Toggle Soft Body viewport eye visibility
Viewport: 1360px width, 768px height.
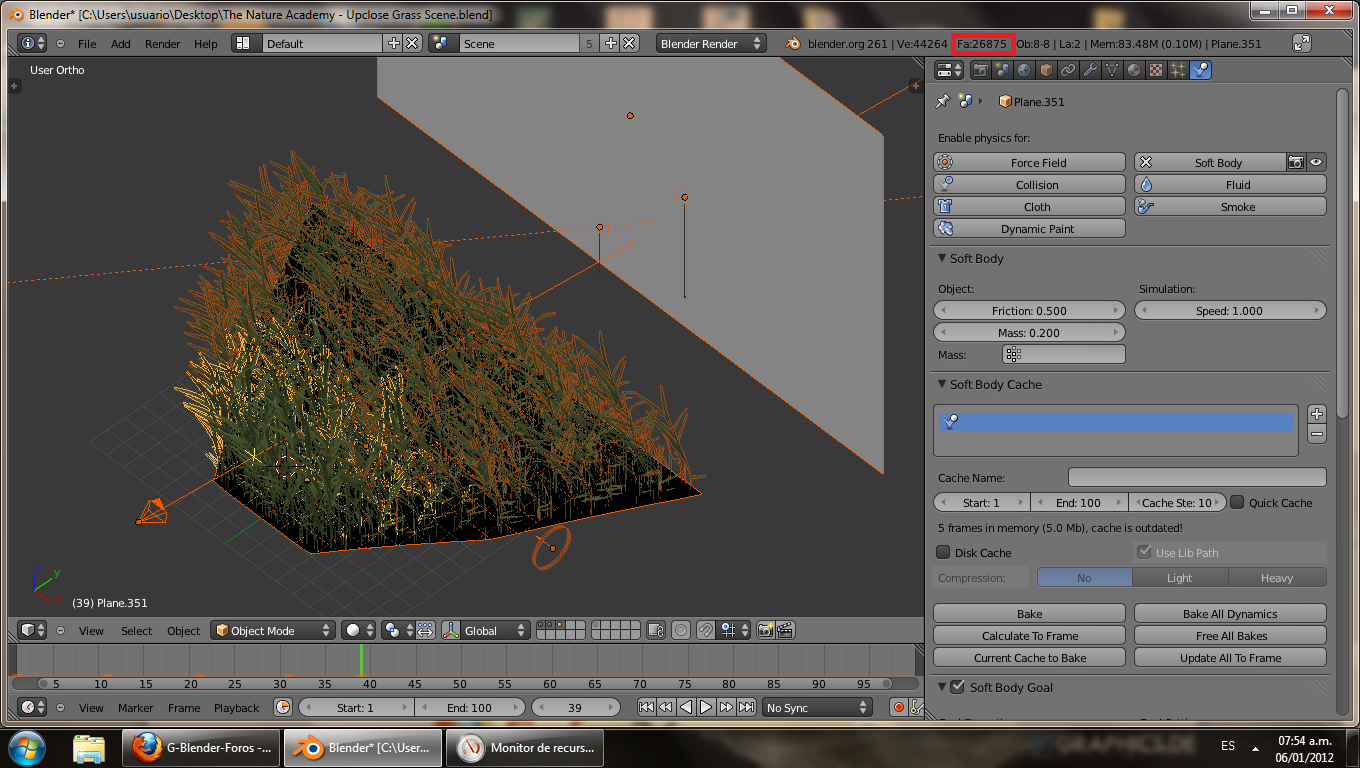(x=1316, y=163)
